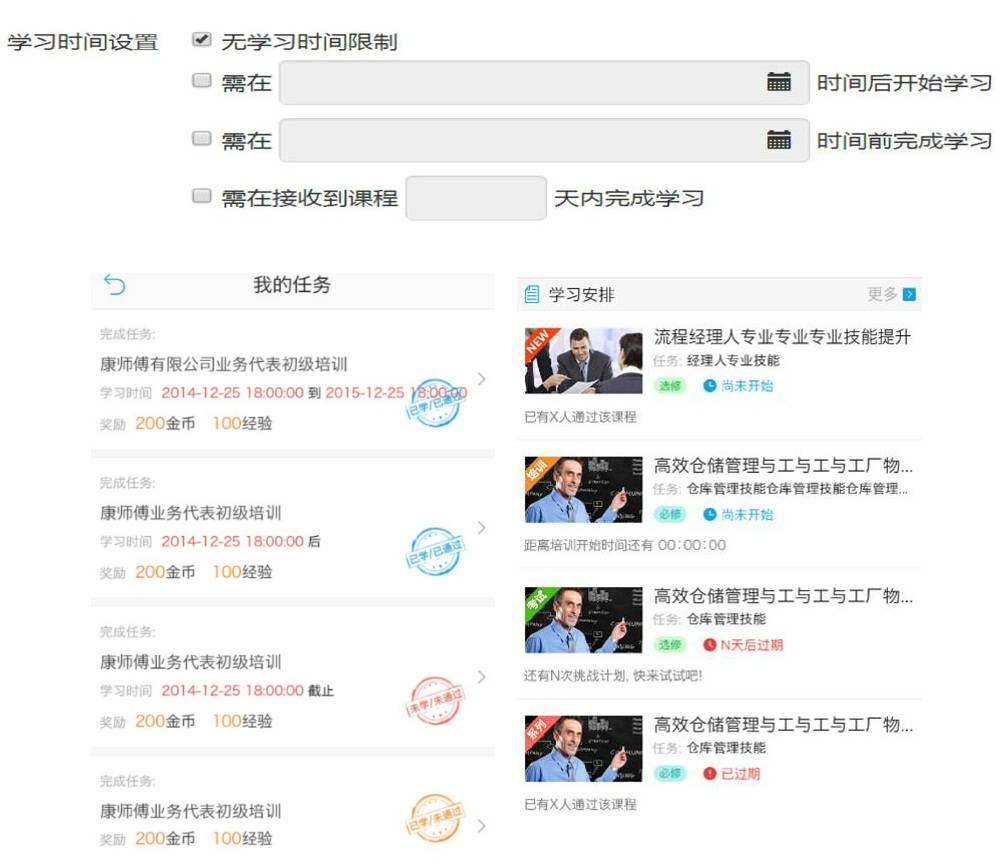
Task: Click the 更多 link in 学习安排
Action: (882, 295)
